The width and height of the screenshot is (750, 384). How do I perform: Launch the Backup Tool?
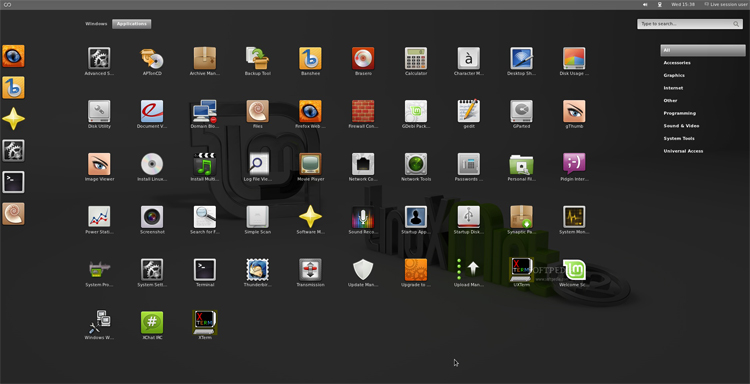click(258, 58)
